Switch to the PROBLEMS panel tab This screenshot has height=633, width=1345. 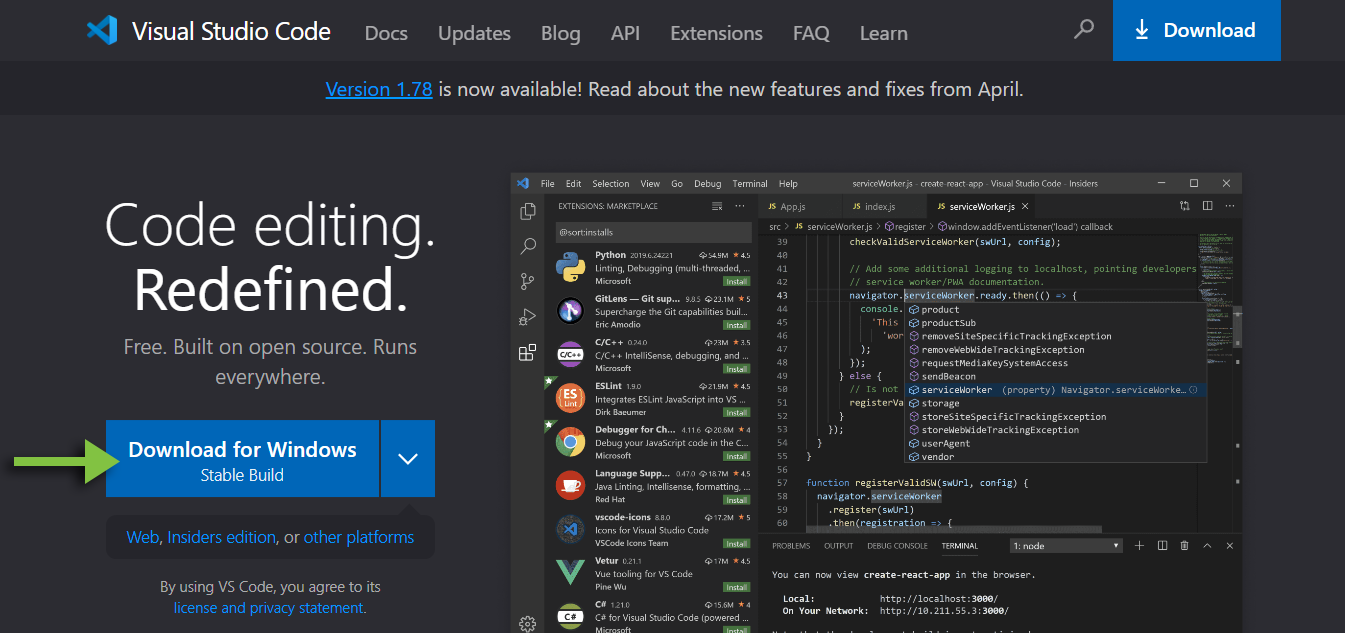pos(791,546)
